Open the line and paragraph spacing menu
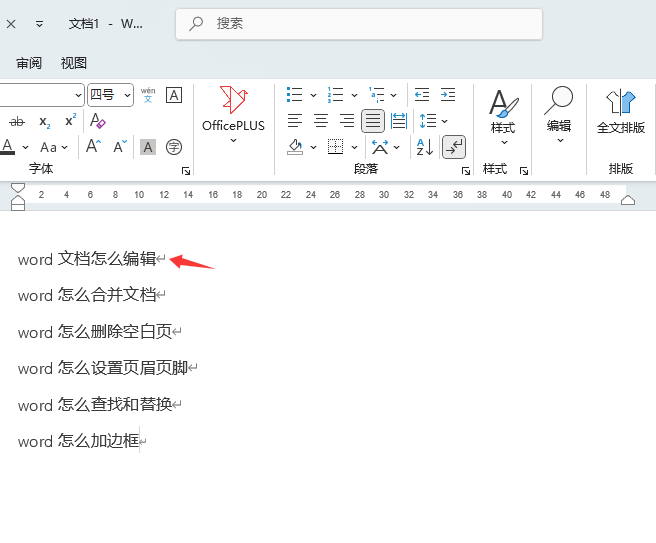Screen dimensions: 656x543 pos(433,121)
